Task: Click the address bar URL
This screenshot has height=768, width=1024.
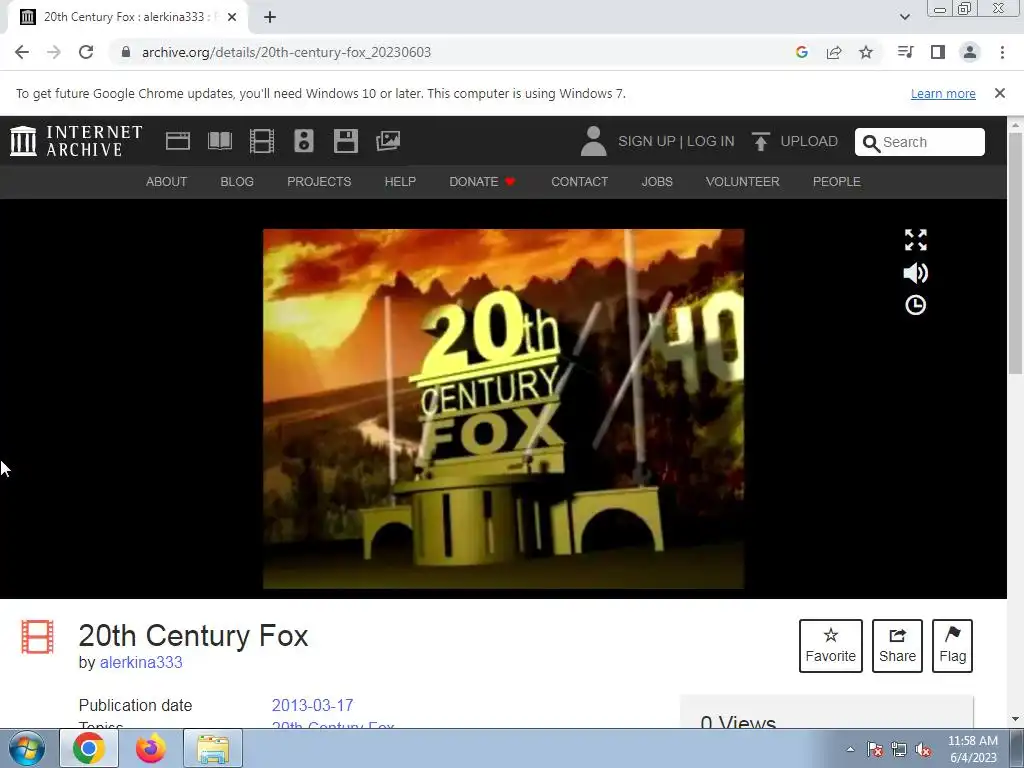Action: coord(286,52)
